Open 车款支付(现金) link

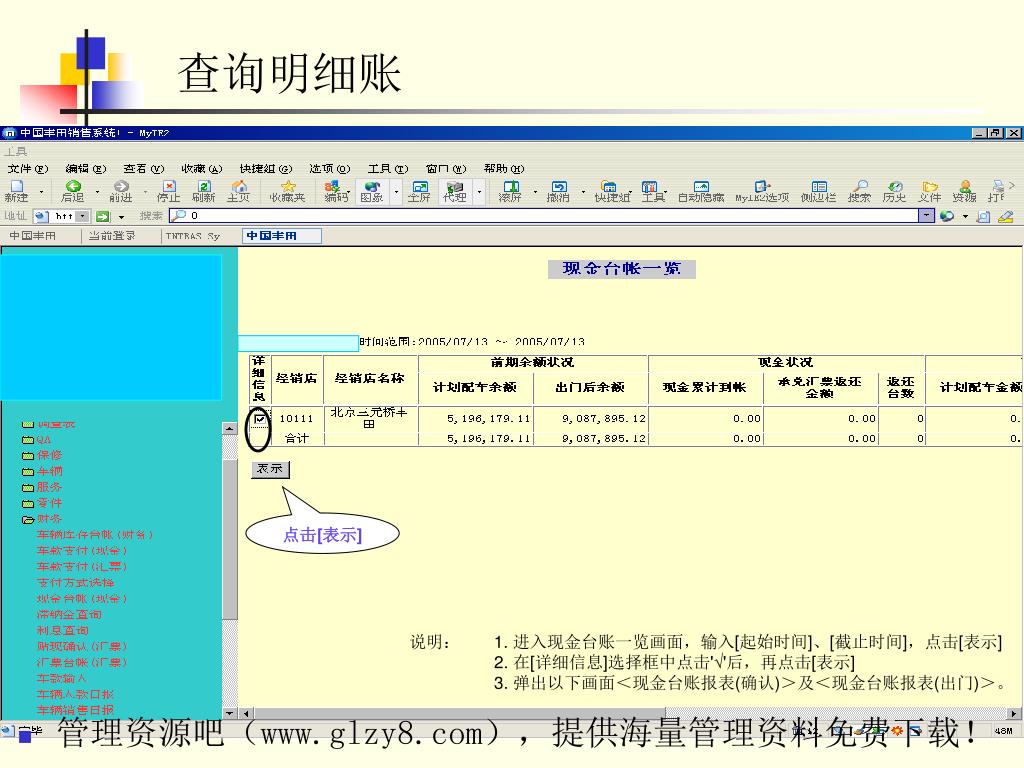82,551
